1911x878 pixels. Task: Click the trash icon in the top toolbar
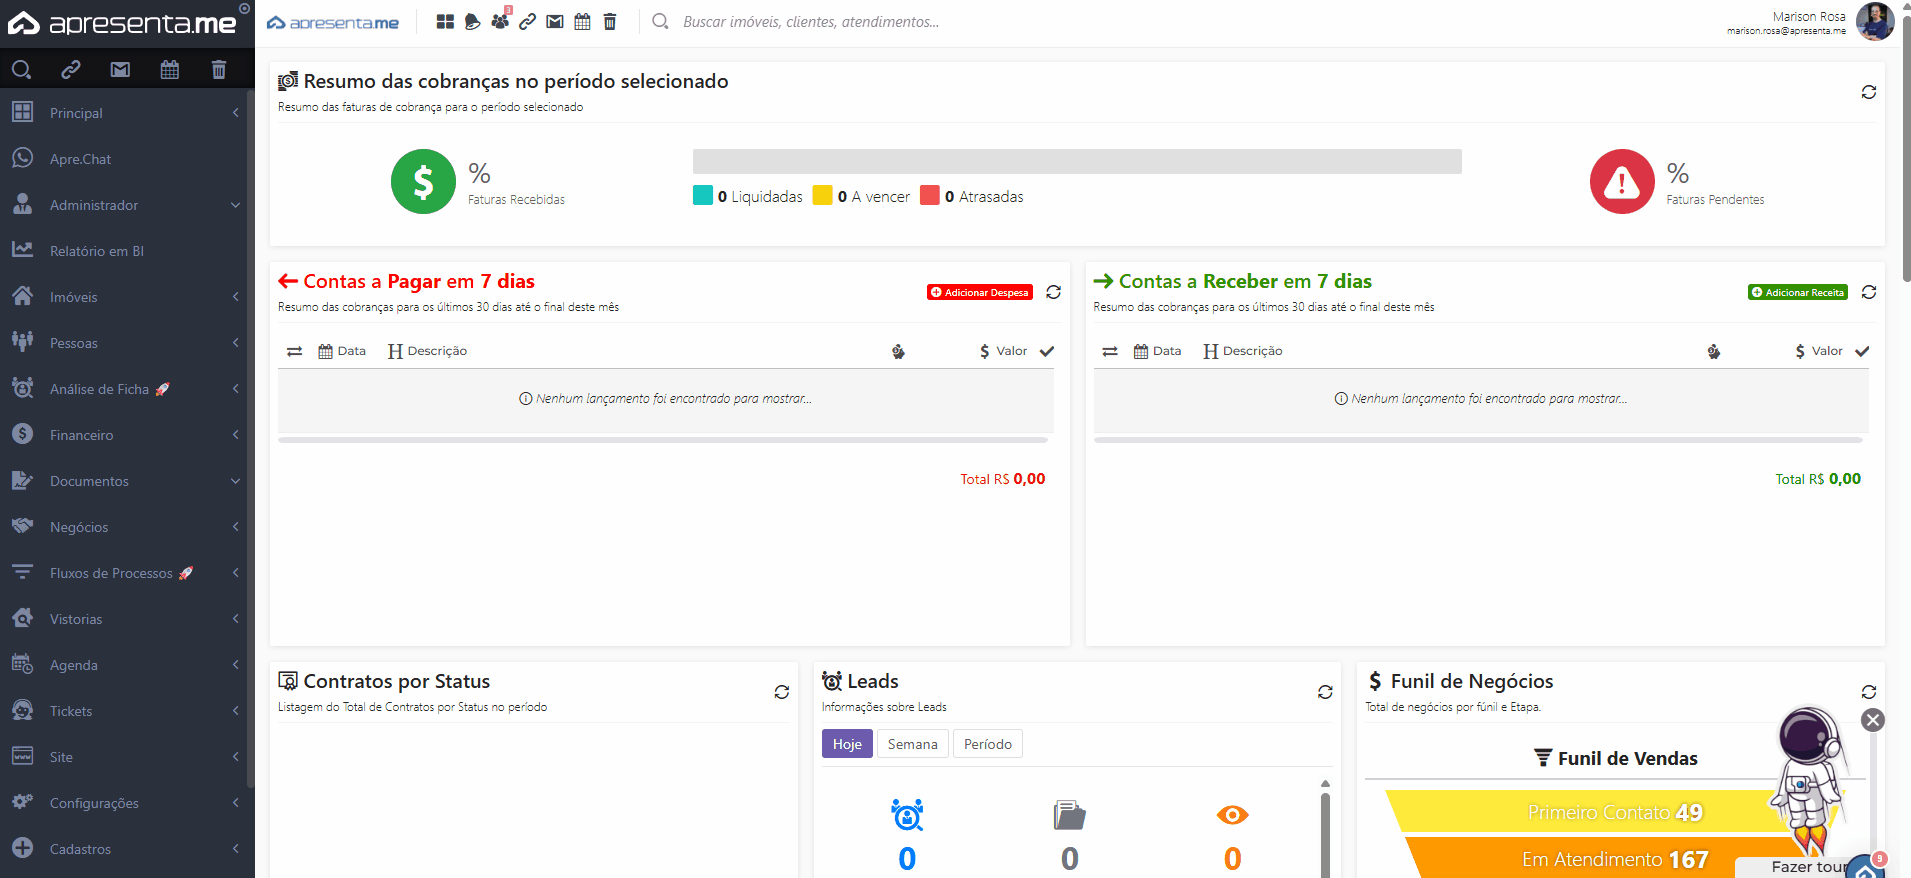(610, 21)
